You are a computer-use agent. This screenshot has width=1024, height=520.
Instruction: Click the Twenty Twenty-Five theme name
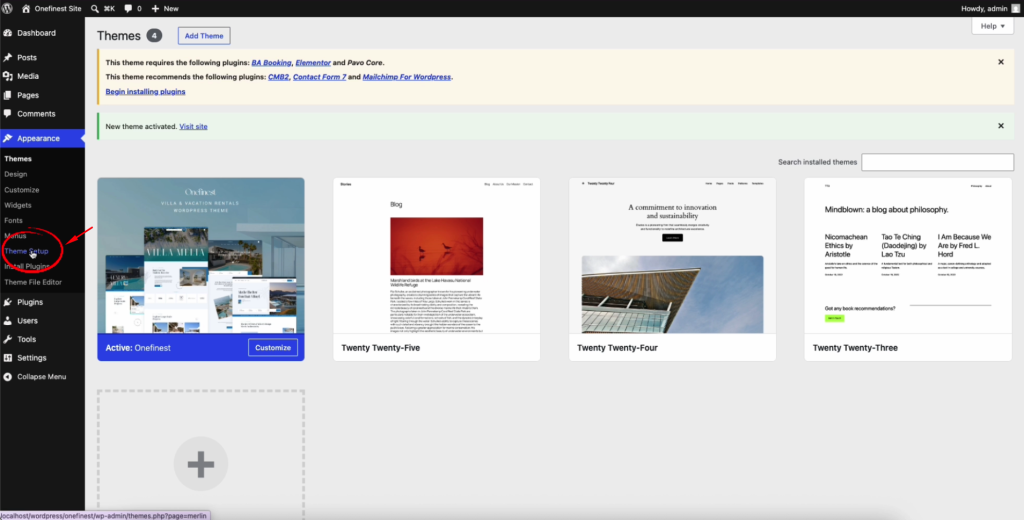tap(381, 348)
